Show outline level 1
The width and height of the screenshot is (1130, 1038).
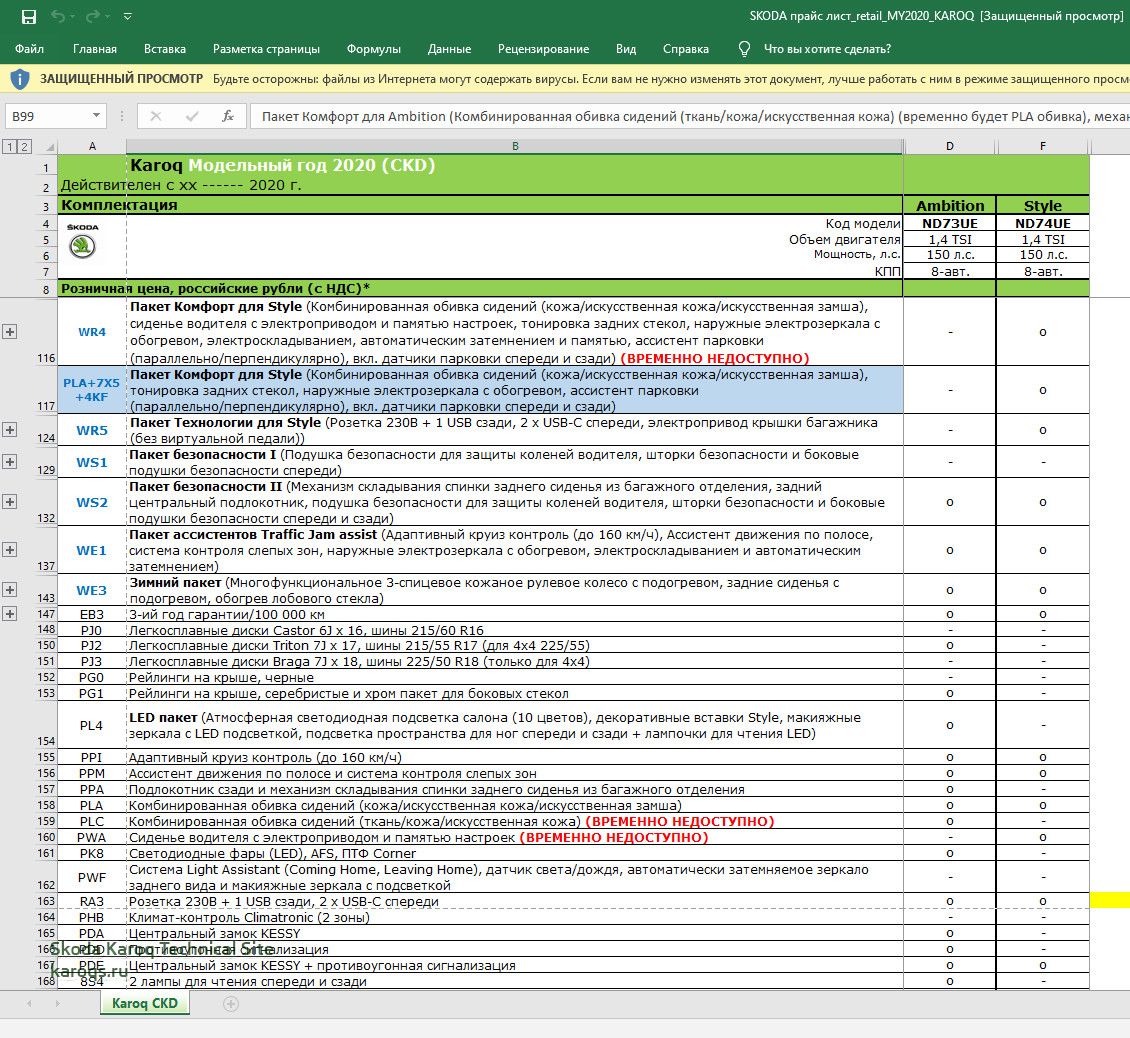[x=9, y=146]
